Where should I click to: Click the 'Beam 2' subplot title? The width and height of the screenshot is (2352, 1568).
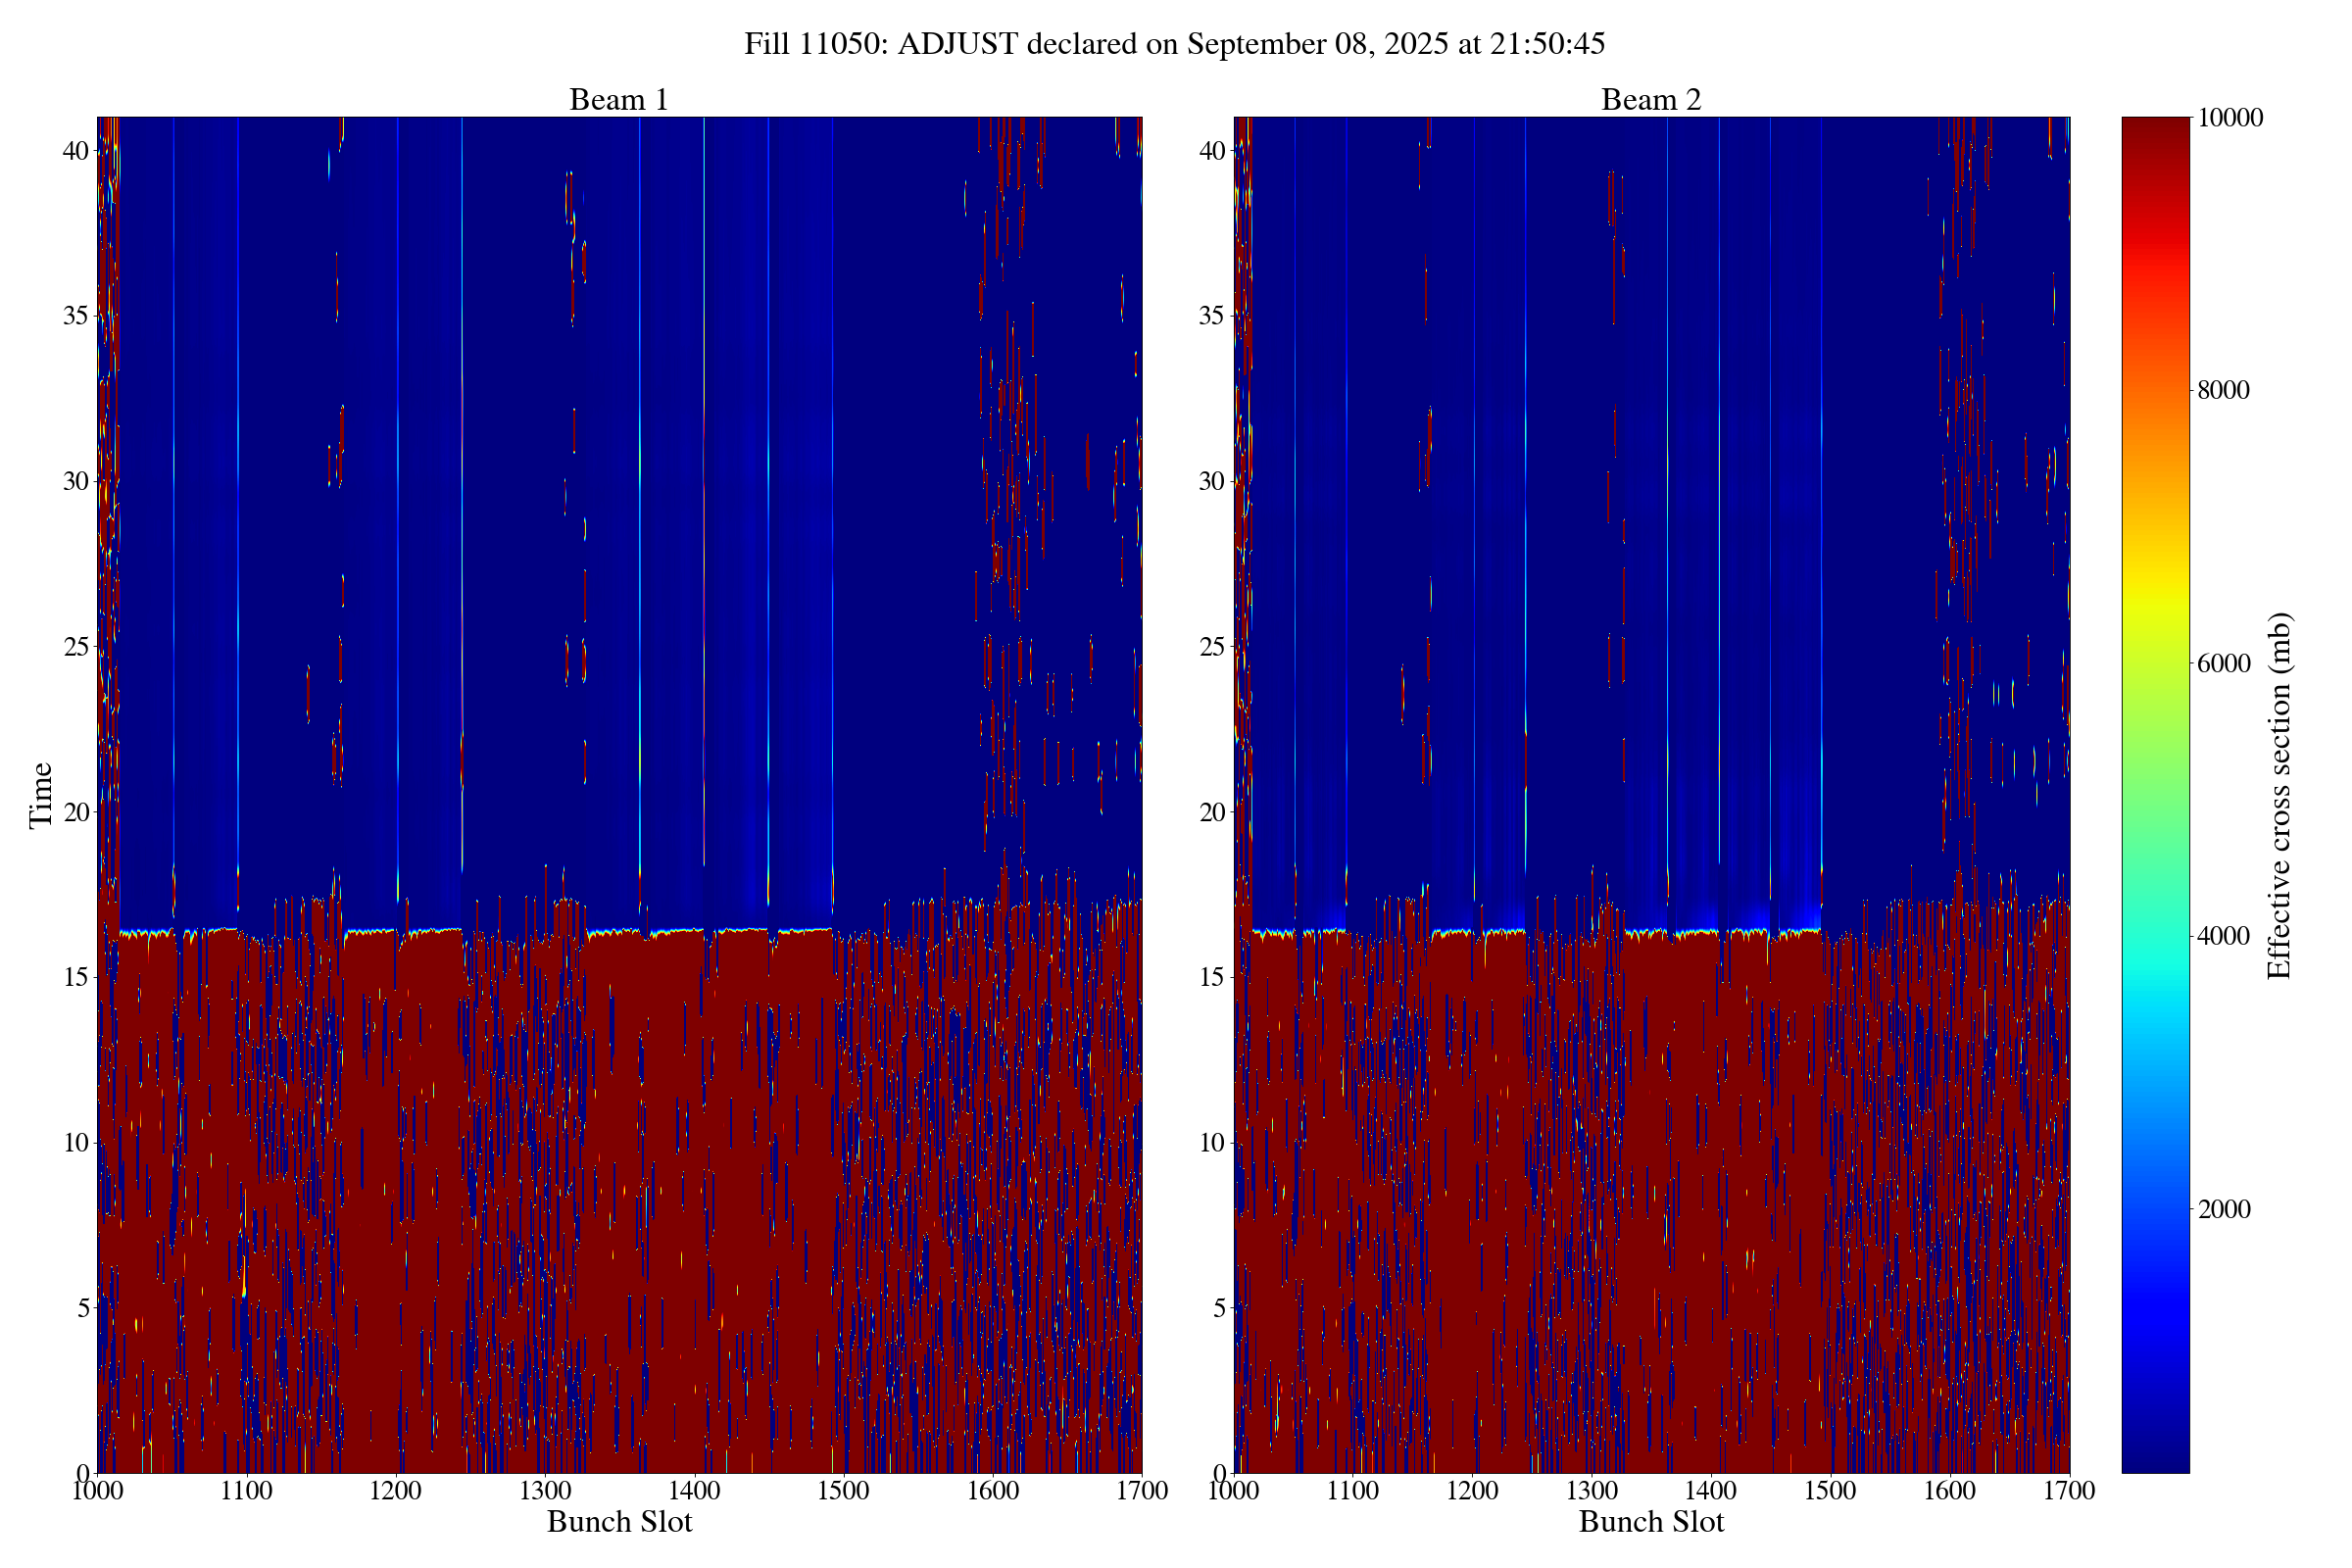[1650, 100]
